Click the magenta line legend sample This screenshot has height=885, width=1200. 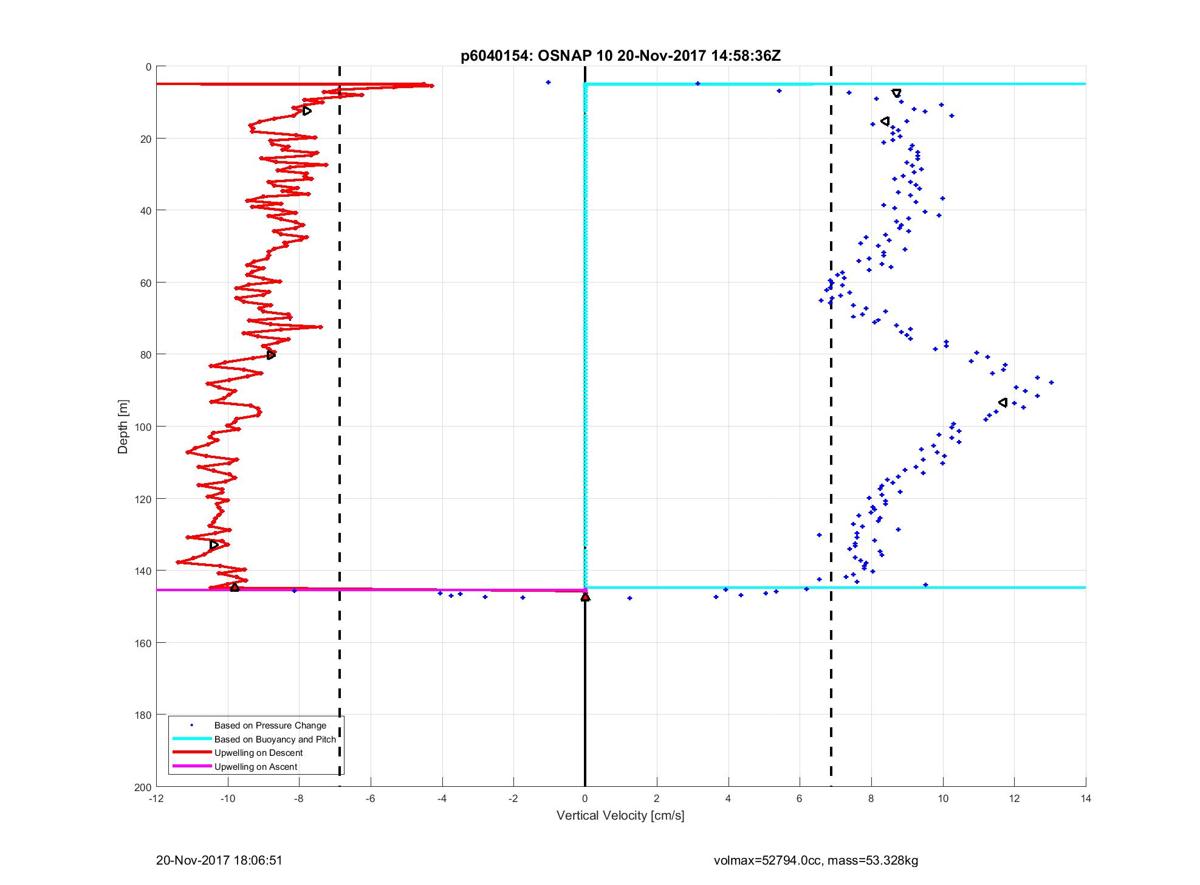(x=191, y=767)
